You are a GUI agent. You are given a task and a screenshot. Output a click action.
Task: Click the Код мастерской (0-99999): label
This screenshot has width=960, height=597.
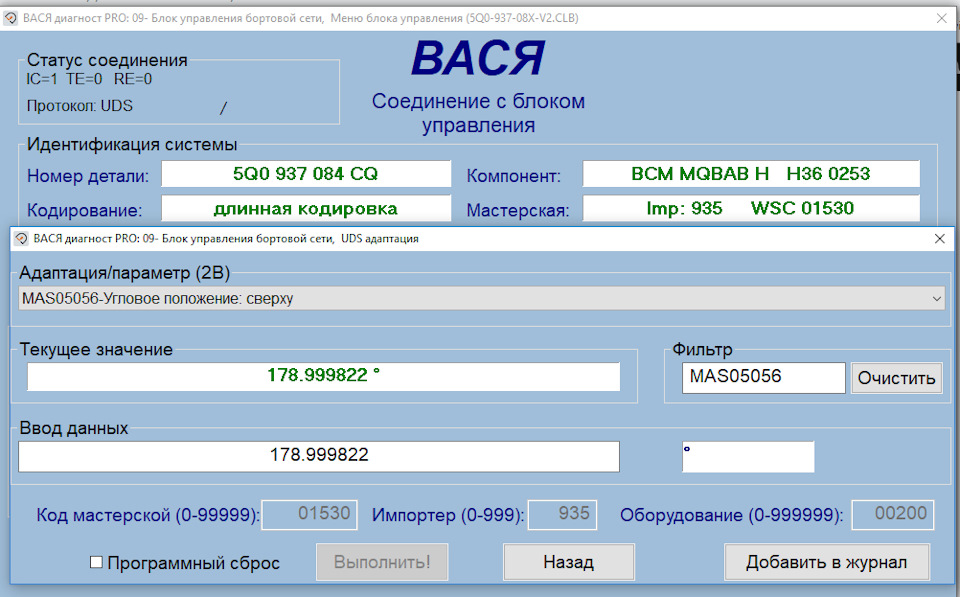pyautogui.click(x=148, y=515)
